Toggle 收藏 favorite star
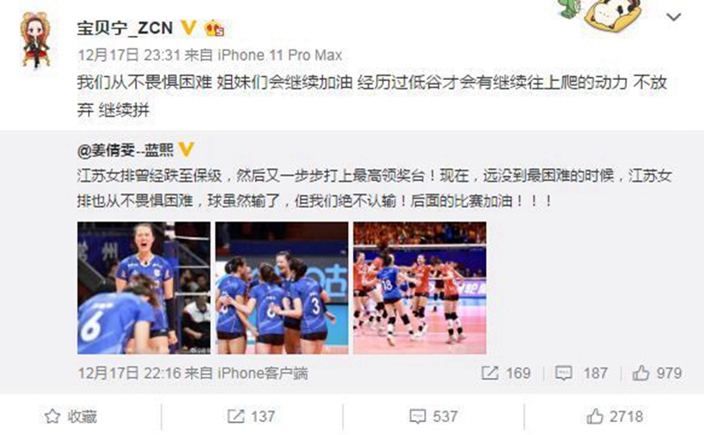704x435 pixels. tap(71, 417)
